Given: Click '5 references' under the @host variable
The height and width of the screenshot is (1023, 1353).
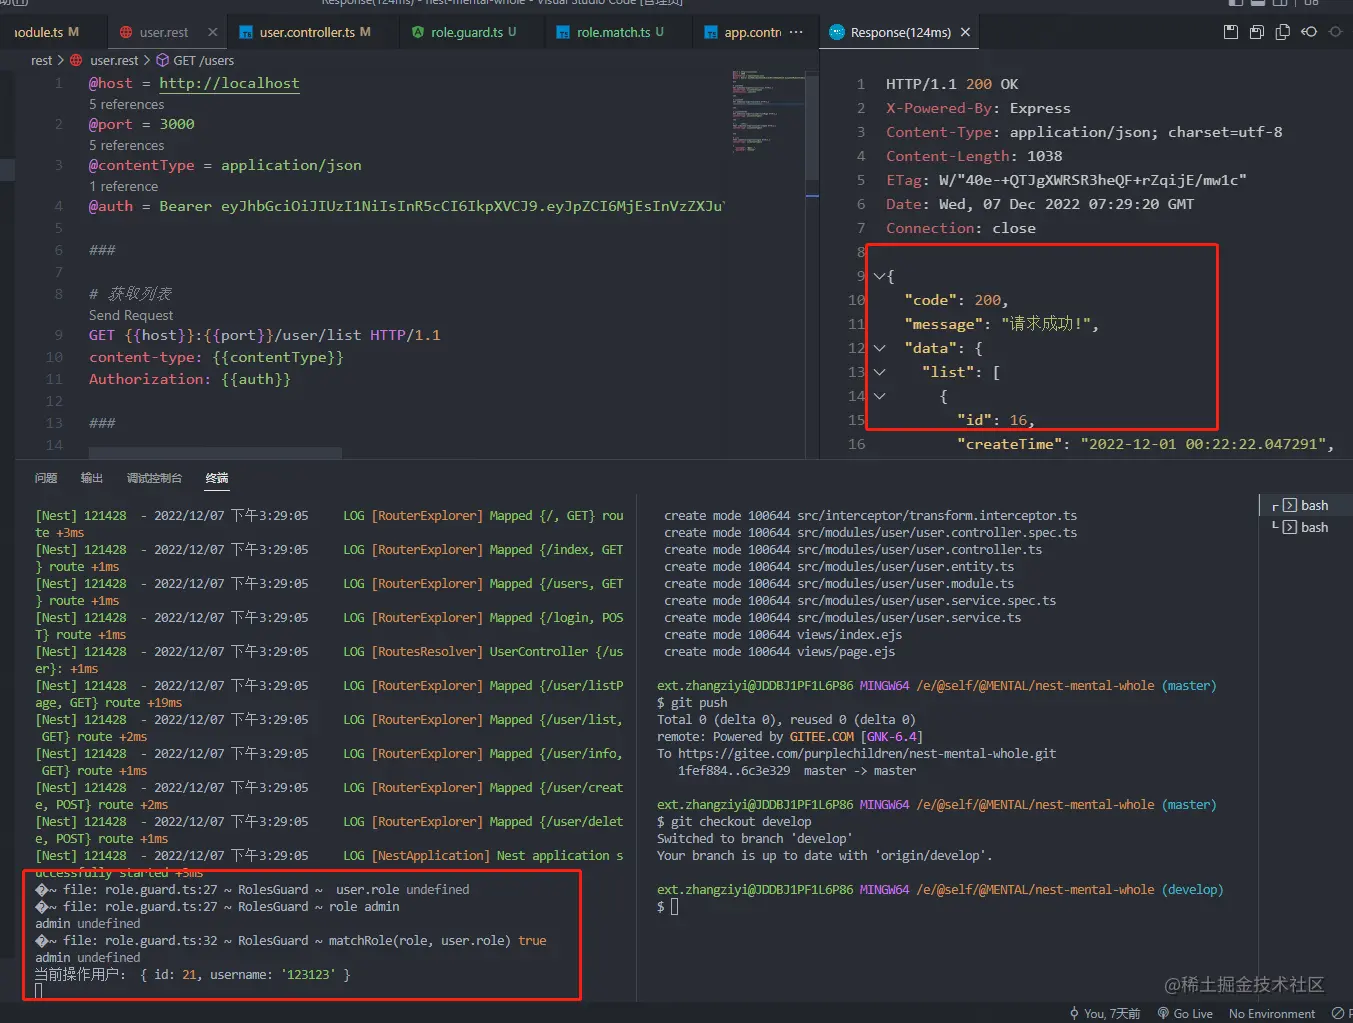Looking at the screenshot, I should click(x=126, y=104).
